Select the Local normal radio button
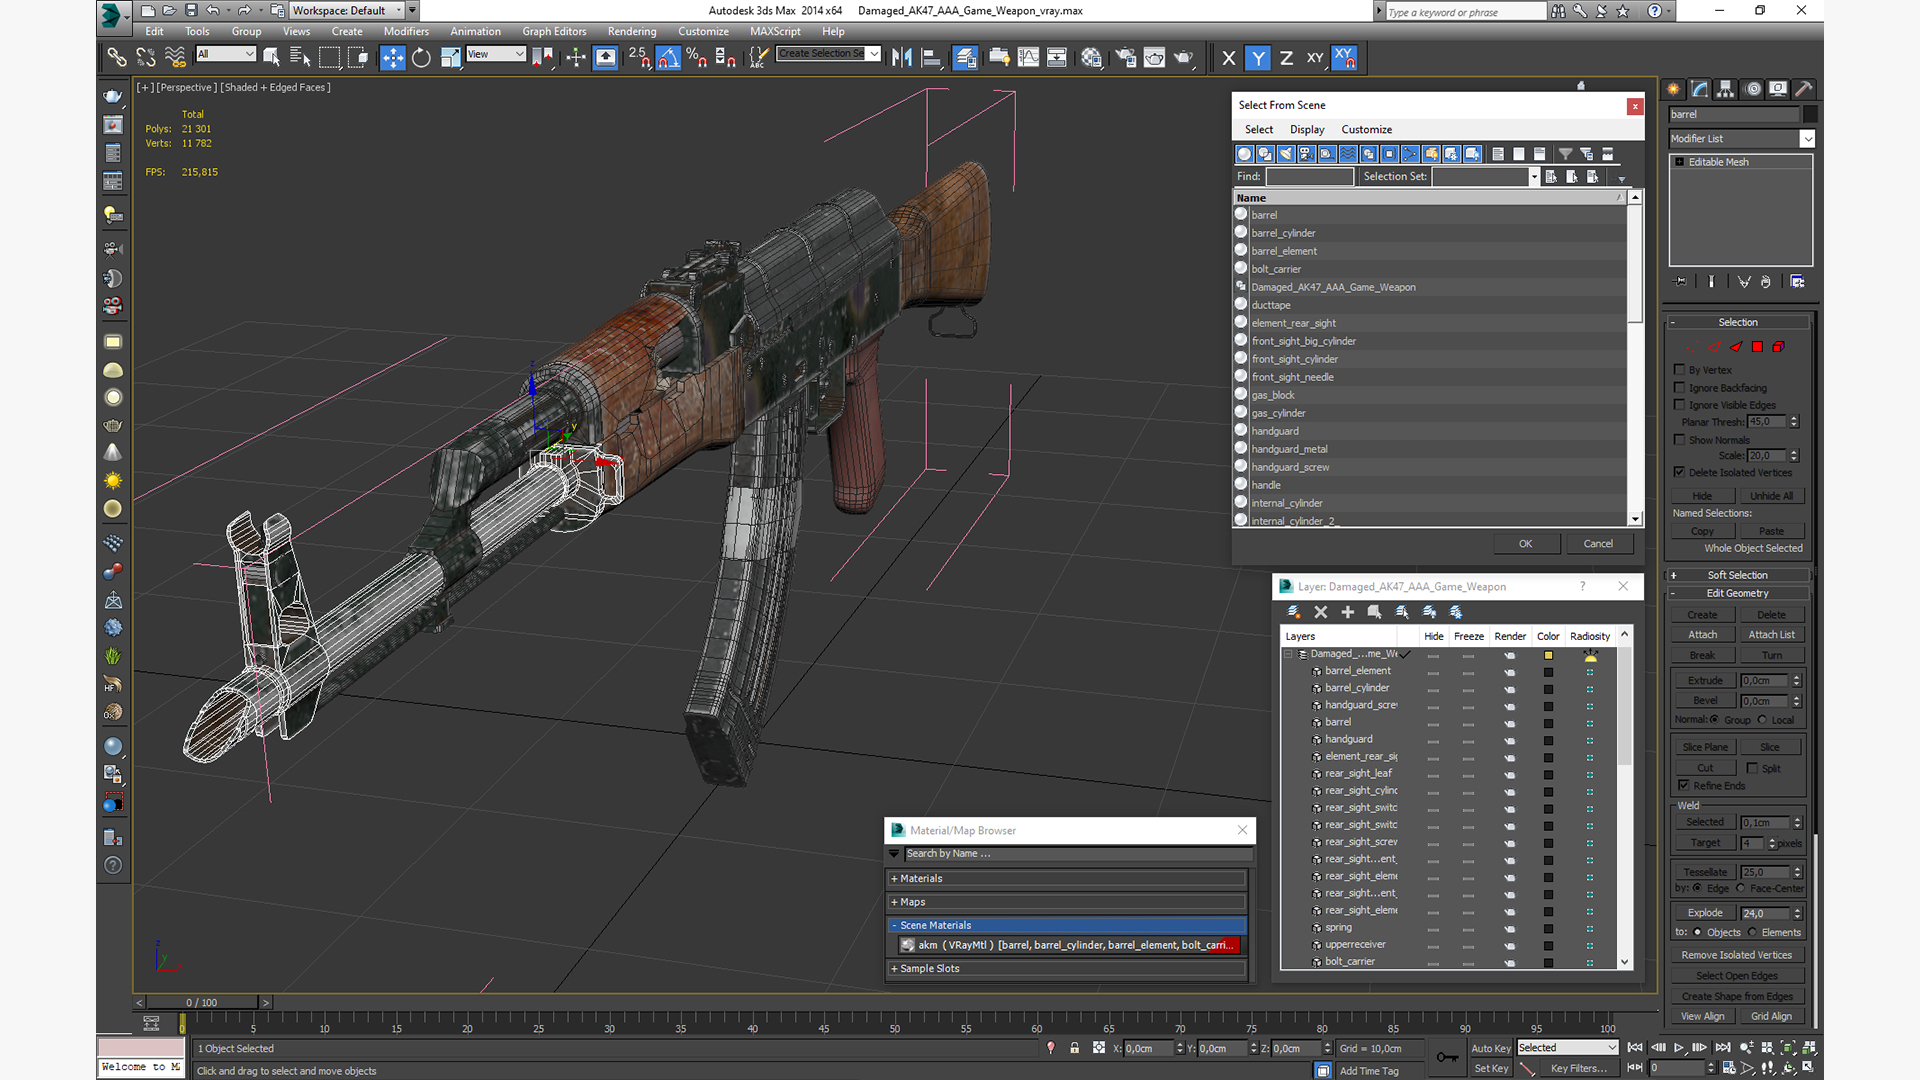The width and height of the screenshot is (1920, 1080). coord(1762,720)
